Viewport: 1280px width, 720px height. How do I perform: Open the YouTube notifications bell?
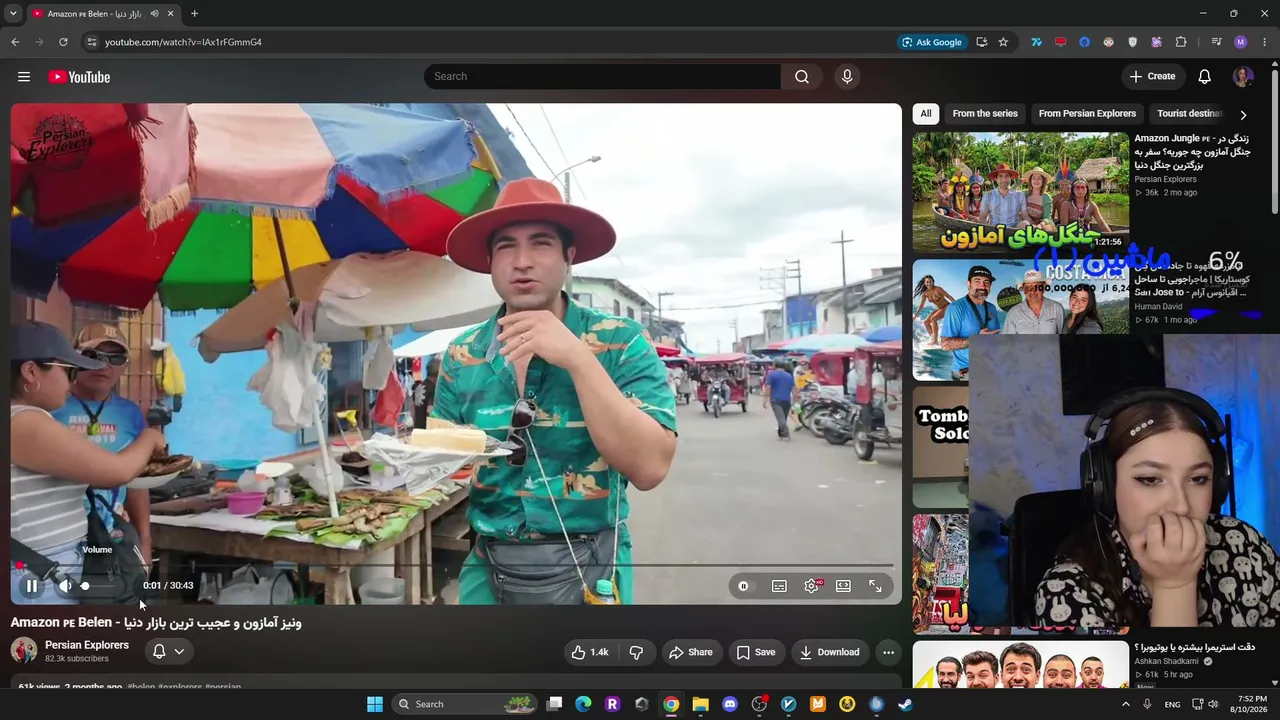[1205, 77]
